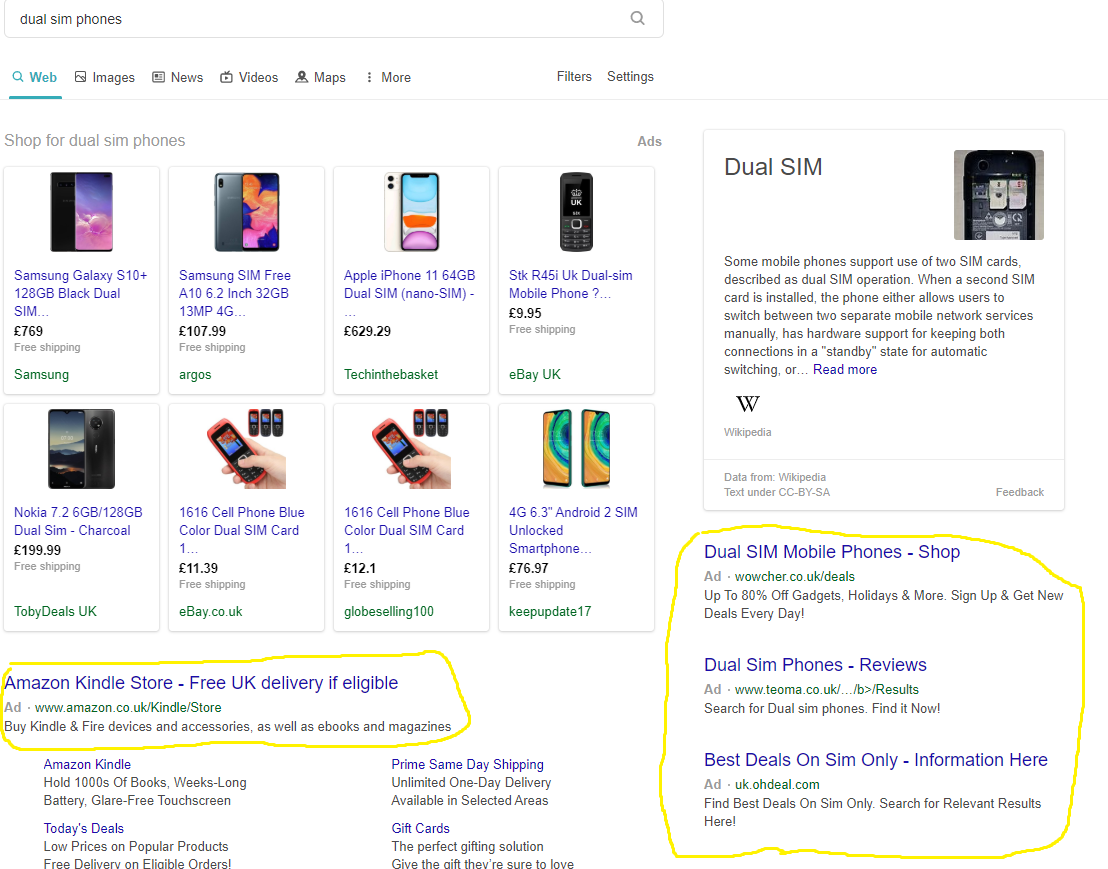Click Feedback in knowledge panel
The image size is (1108, 869).
pos(1019,492)
